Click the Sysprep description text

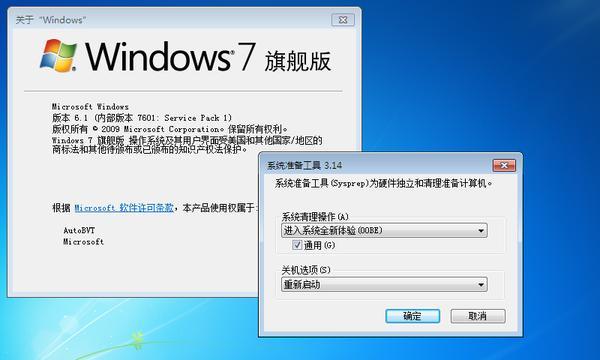383,184
